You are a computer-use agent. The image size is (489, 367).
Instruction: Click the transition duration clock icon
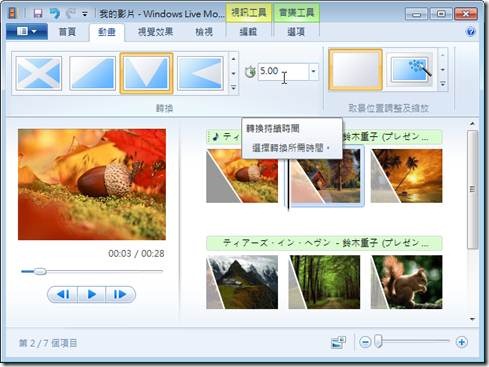tap(250, 71)
